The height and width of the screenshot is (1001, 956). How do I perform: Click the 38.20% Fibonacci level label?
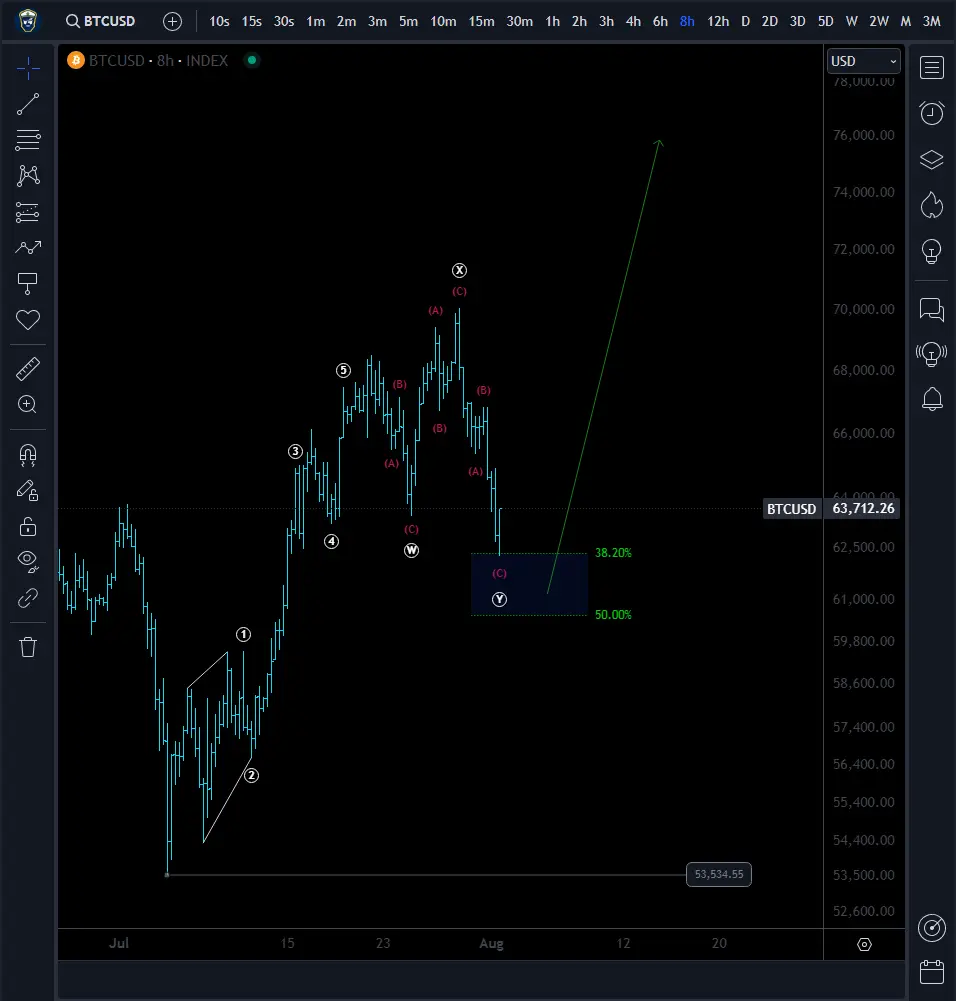pyautogui.click(x=613, y=553)
